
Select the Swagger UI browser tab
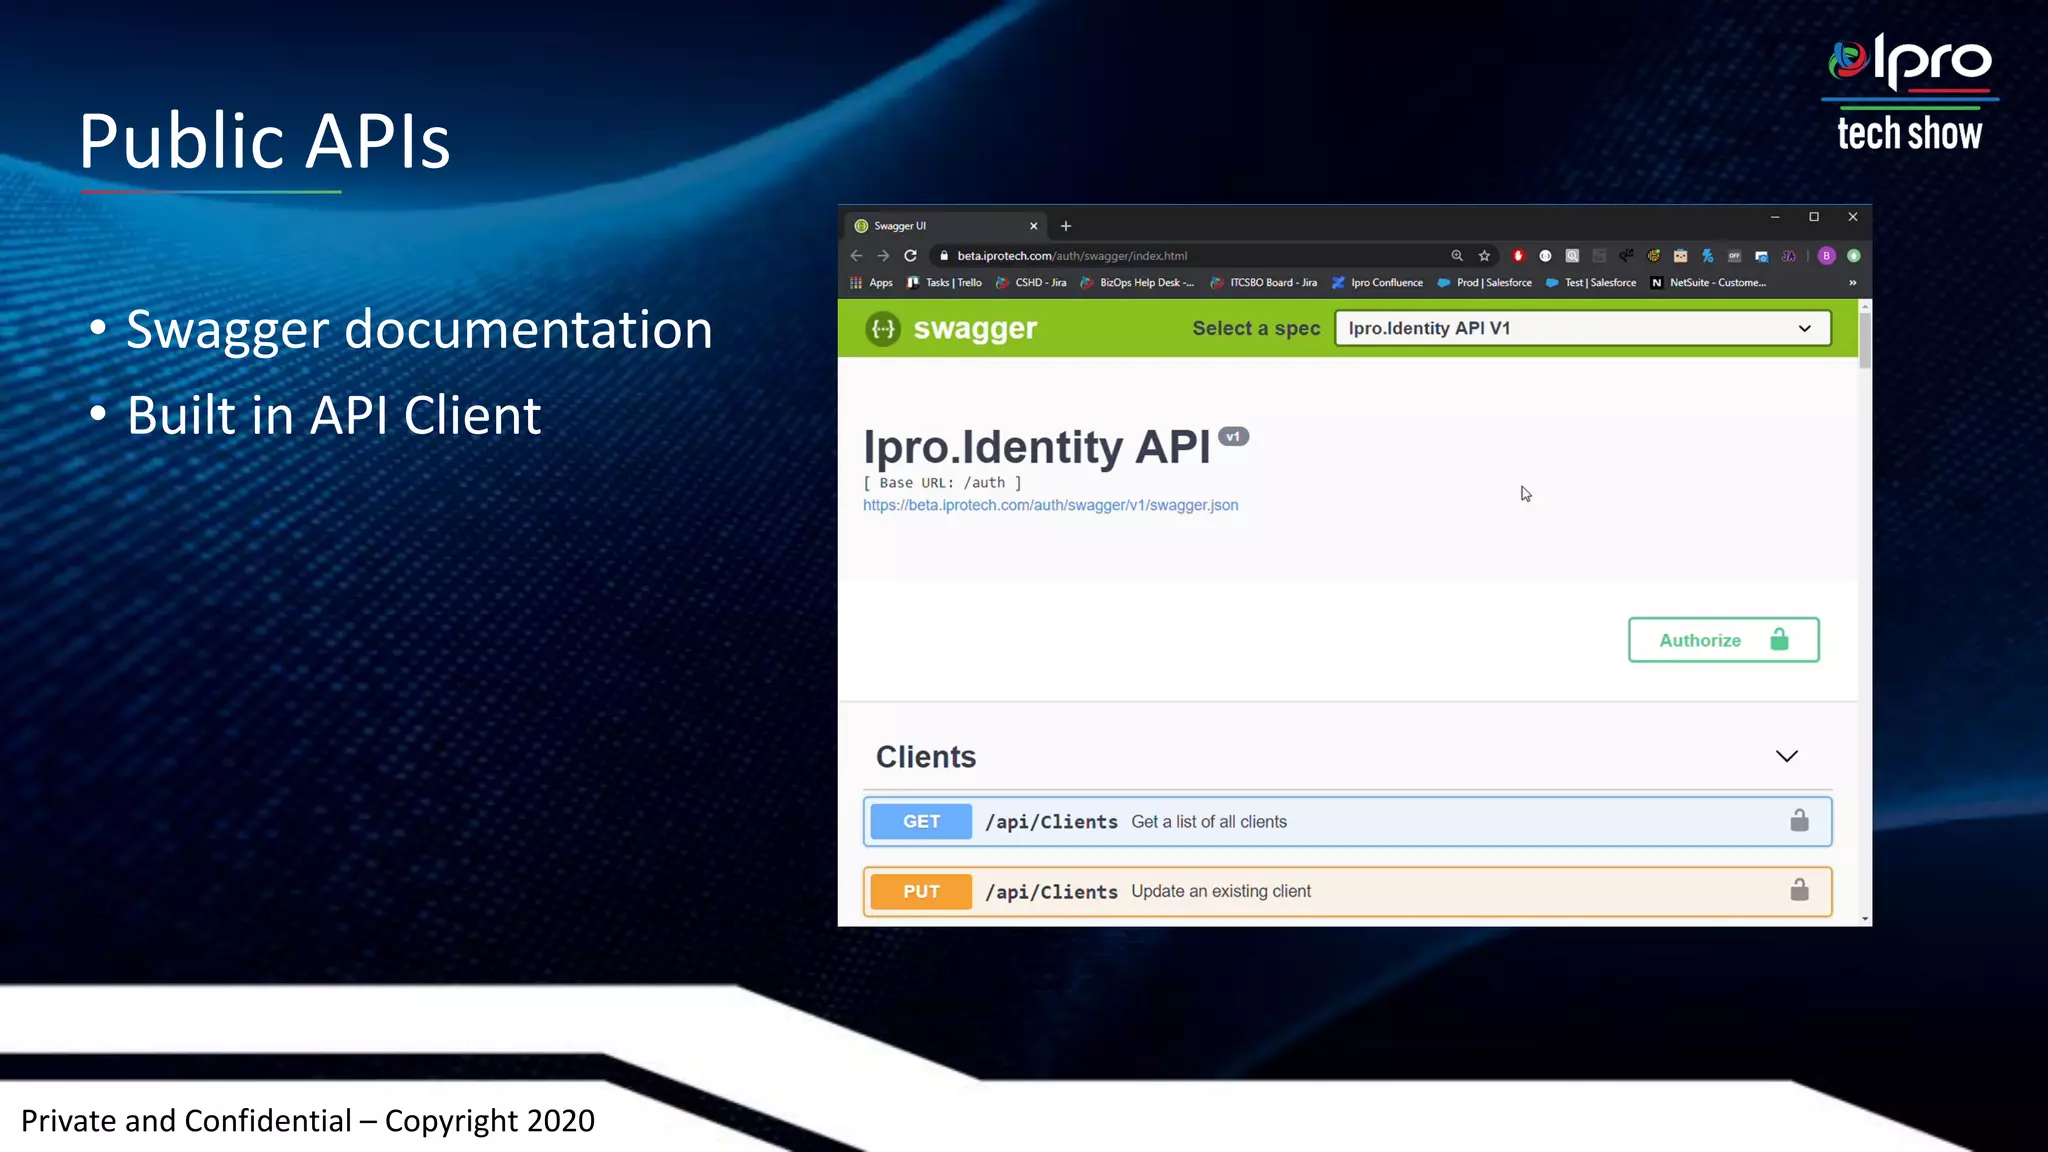(x=945, y=226)
